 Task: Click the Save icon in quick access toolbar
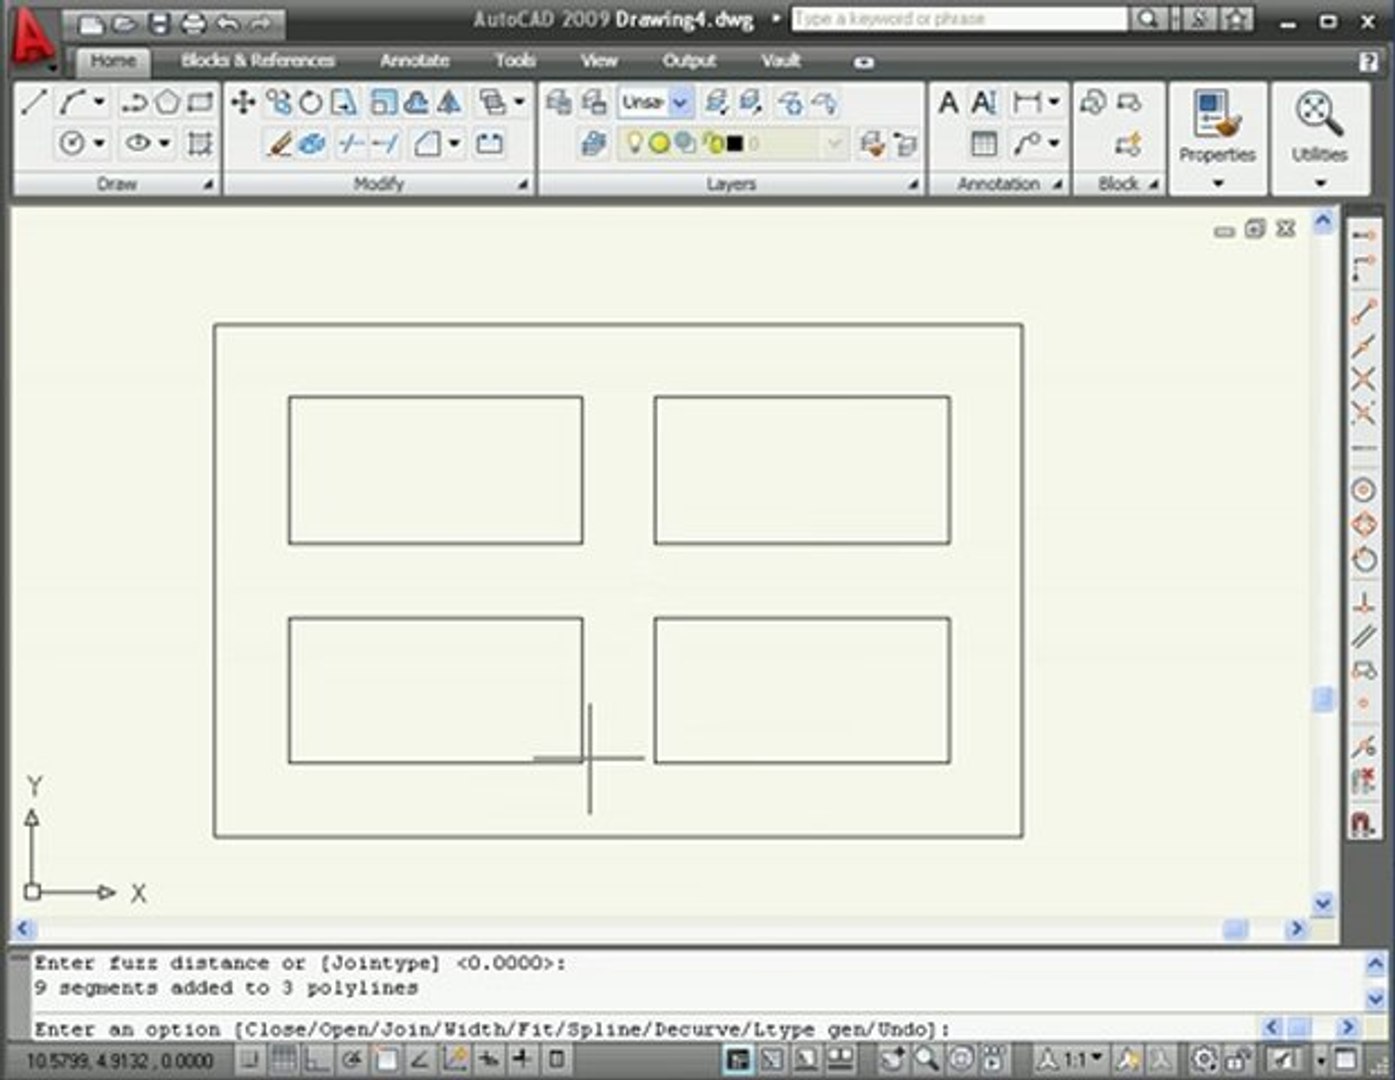(x=159, y=23)
